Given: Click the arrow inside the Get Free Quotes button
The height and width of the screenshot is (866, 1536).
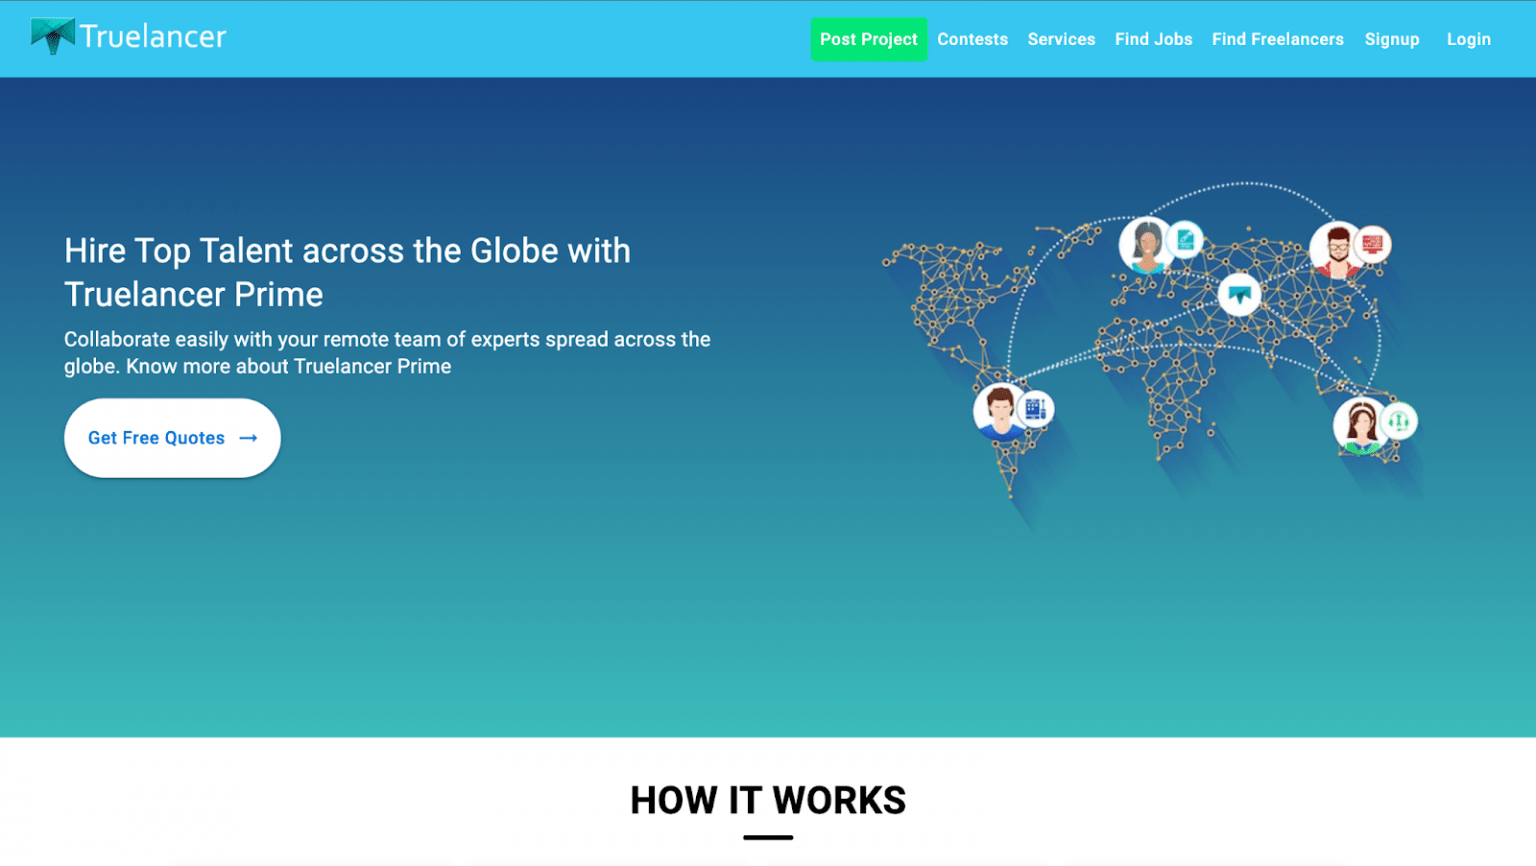Looking at the screenshot, I should pos(247,438).
